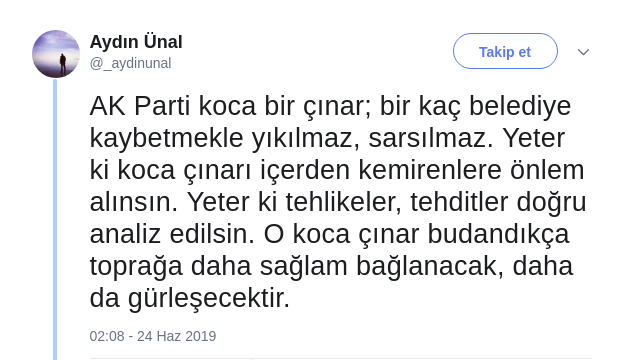
Task: Open the Aydın Ünal display name link
Action: point(136,42)
